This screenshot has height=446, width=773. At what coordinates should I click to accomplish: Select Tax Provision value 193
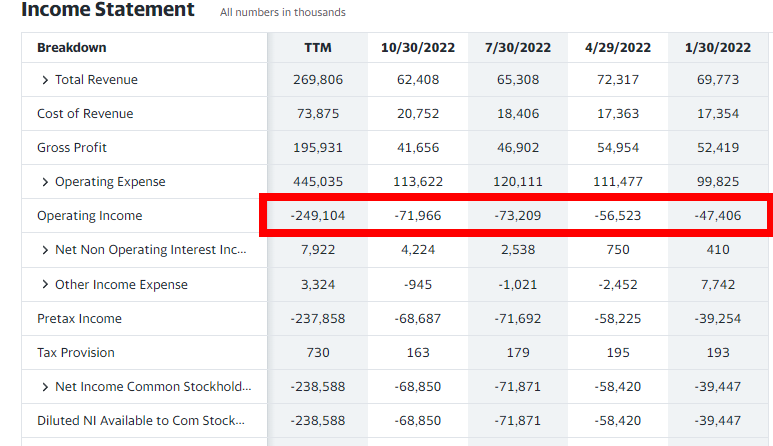(718, 353)
